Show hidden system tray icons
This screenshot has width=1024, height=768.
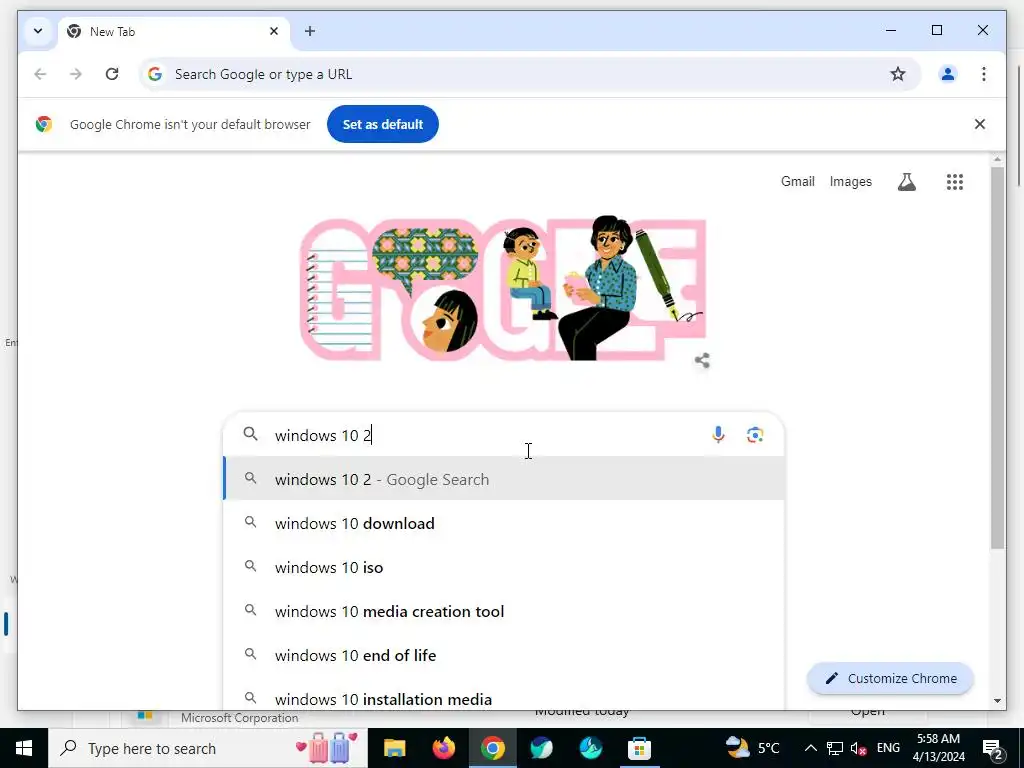(810, 748)
